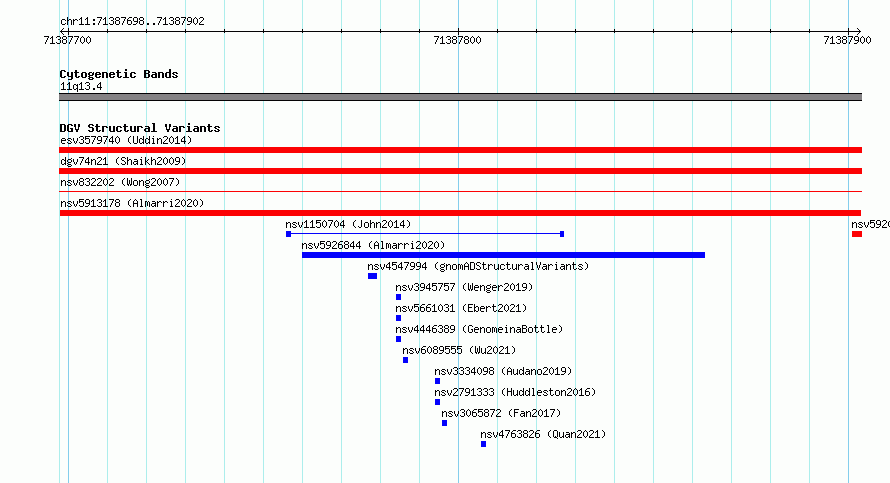The width and height of the screenshot is (890, 483).
Task: Open nsv2791333 (Huddleston2016) variant label
Action: tap(515, 392)
